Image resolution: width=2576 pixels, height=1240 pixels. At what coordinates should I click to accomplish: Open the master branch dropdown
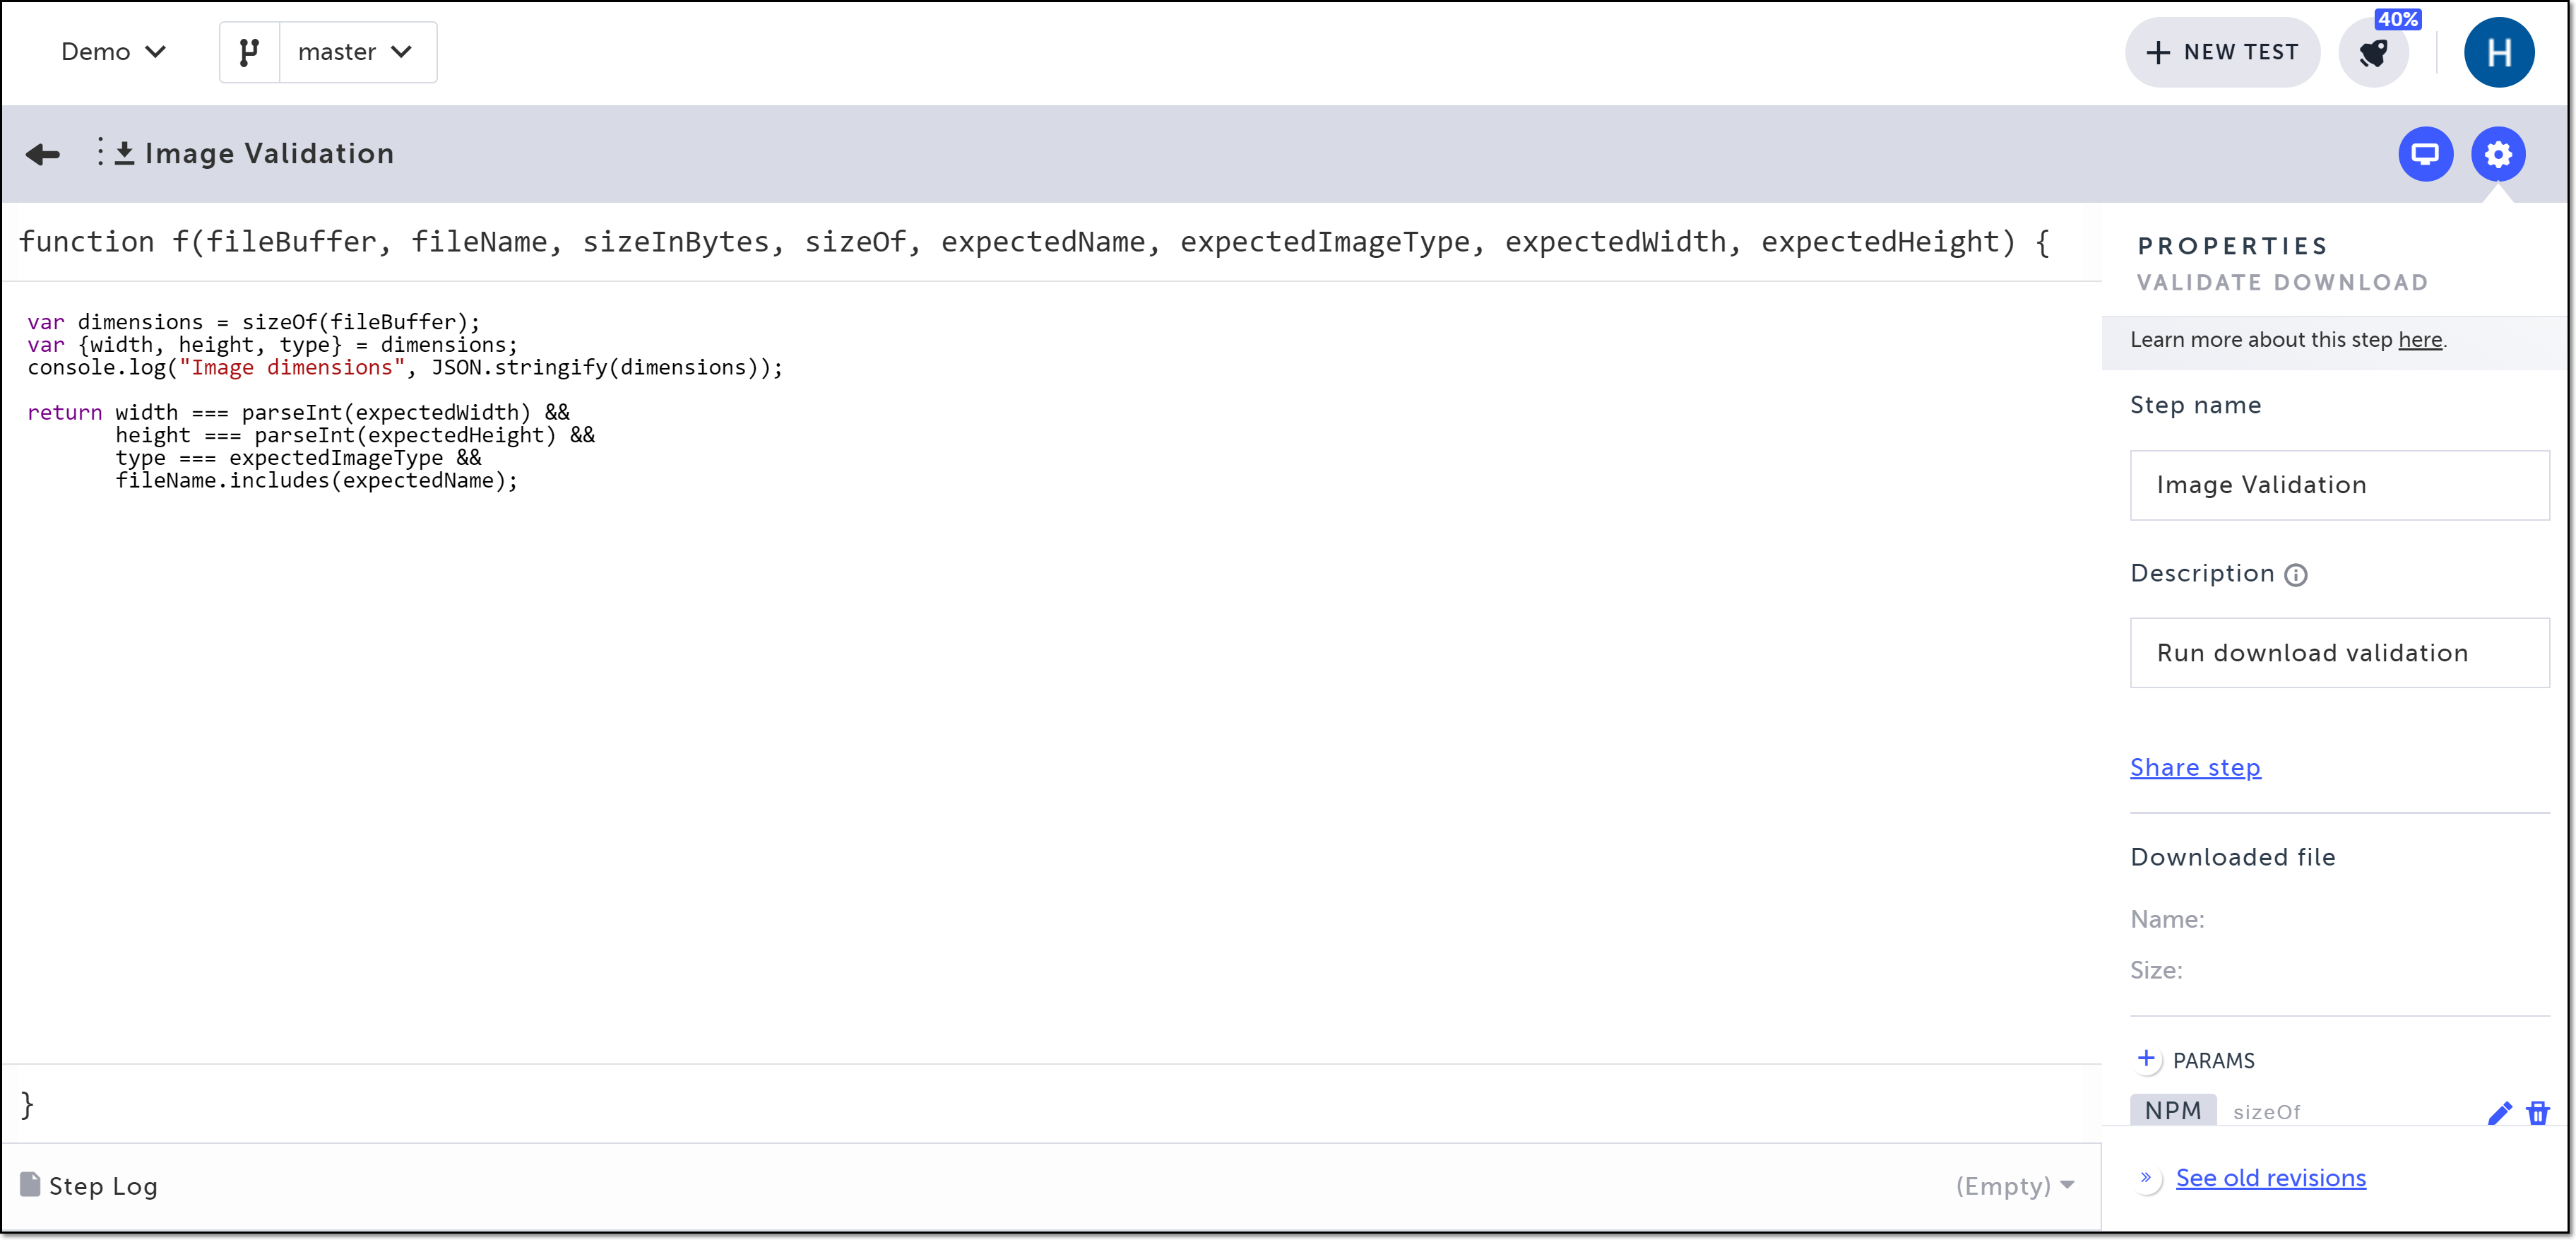(357, 52)
